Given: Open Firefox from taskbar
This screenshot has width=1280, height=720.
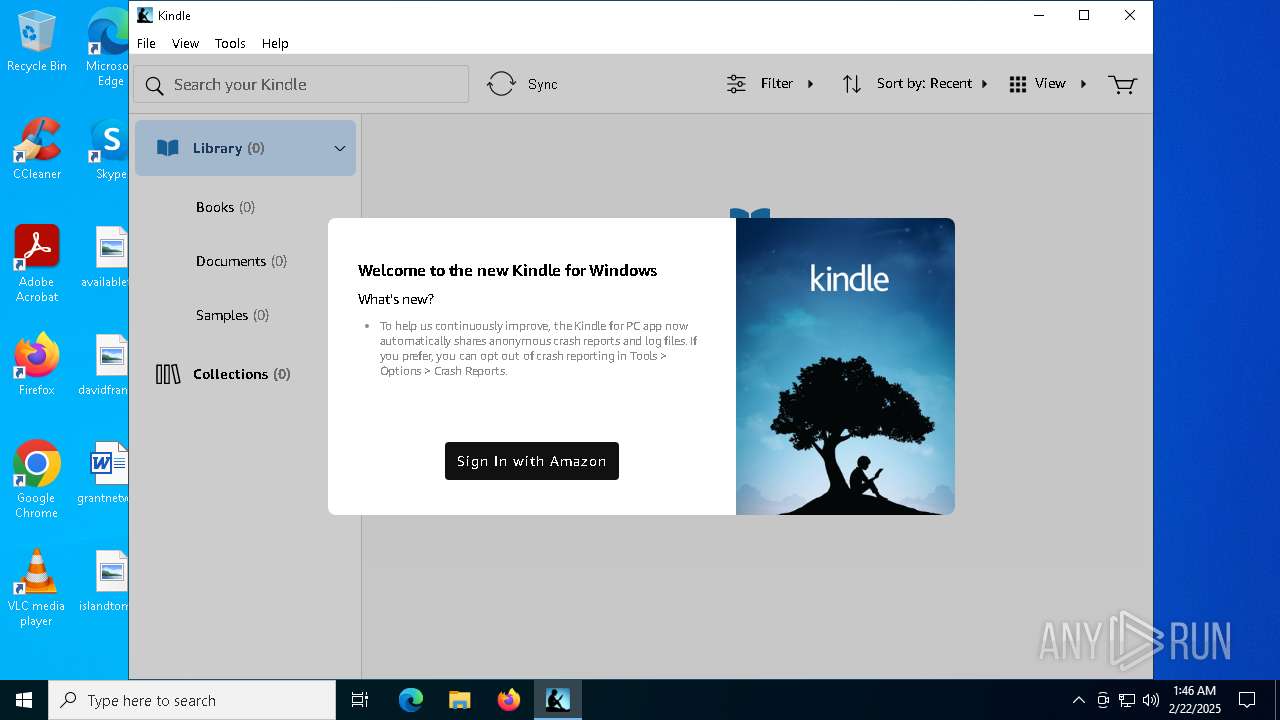Looking at the screenshot, I should pyautogui.click(x=509, y=700).
